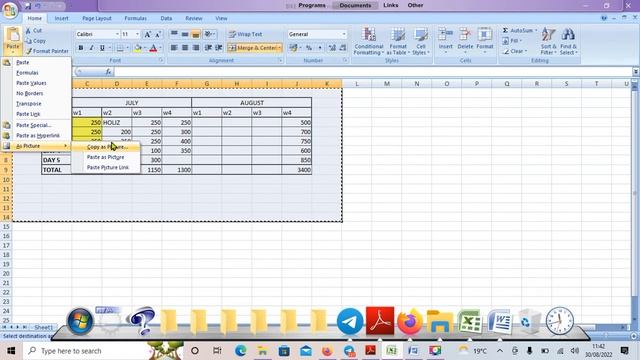This screenshot has height=360, width=640.
Task: Open the Font Color dropdown arrow
Action: pyautogui.click(x=160, y=48)
